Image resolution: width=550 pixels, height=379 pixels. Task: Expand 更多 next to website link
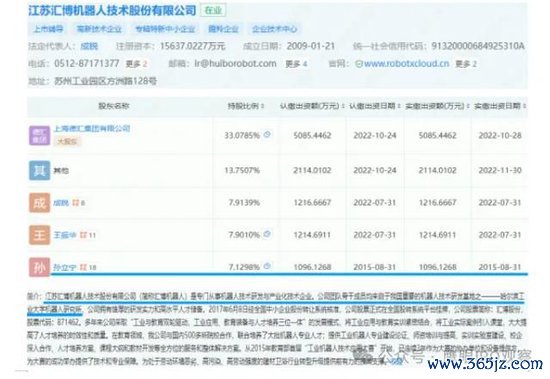point(466,64)
